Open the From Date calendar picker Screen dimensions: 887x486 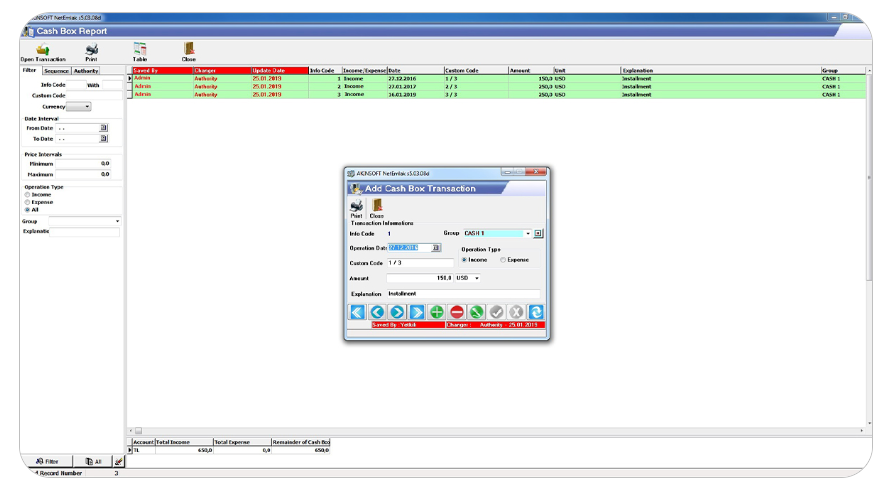(x=104, y=128)
